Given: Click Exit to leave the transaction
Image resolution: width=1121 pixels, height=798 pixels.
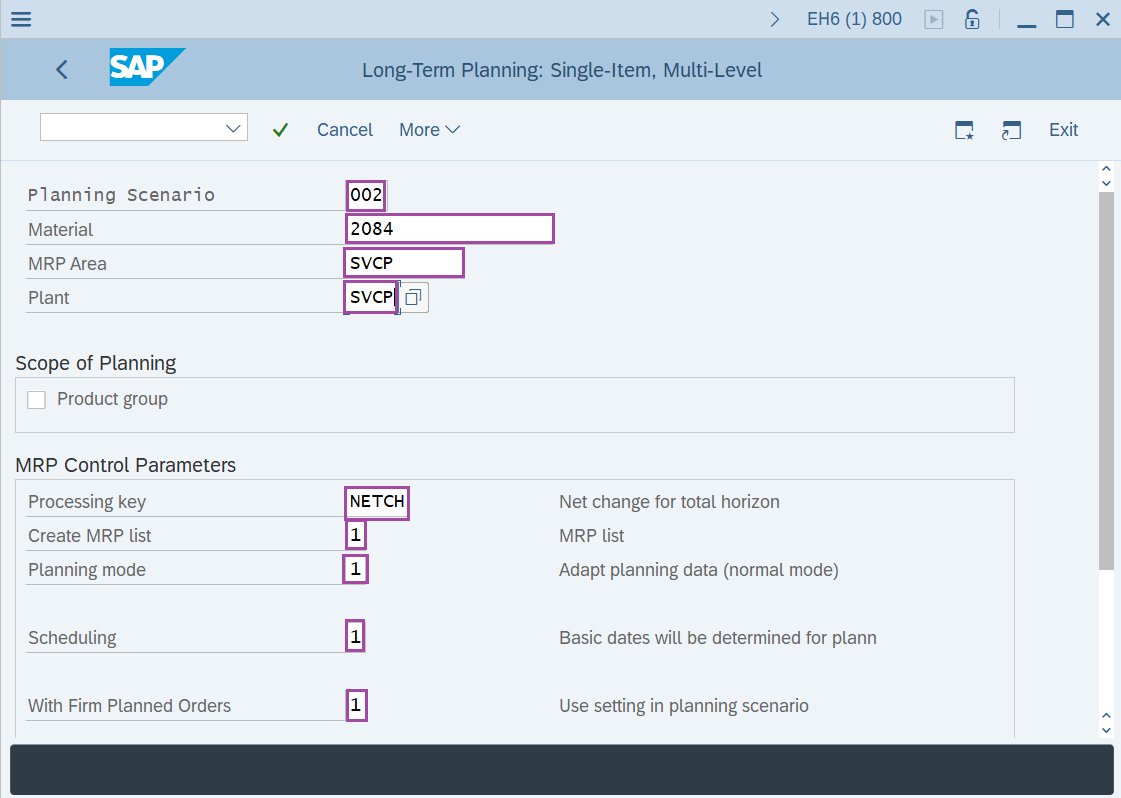Looking at the screenshot, I should click(x=1063, y=130).
